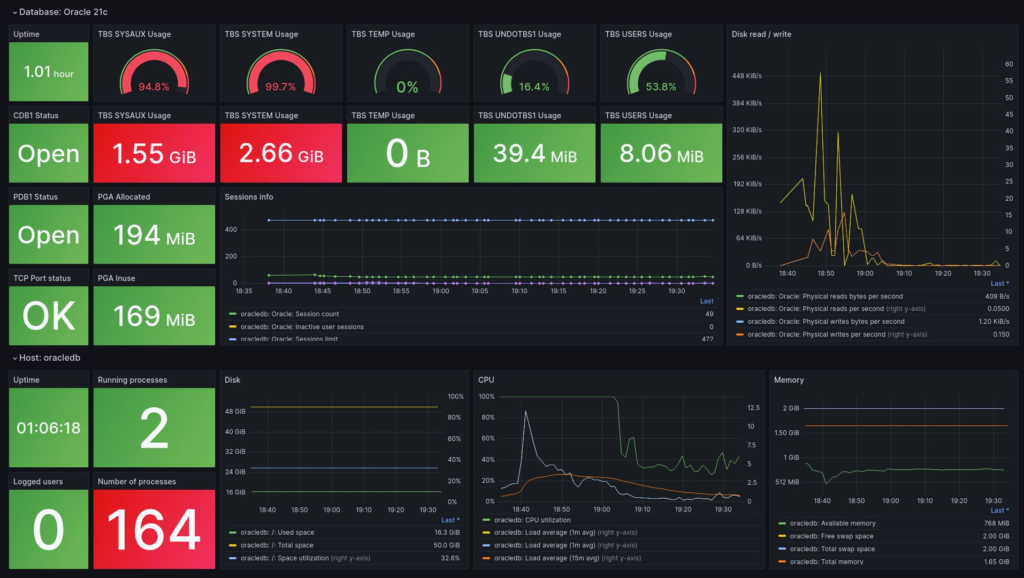Click orange swatch of Load average 15m
Screen dimensions: 1024x578
click(486, 558)
